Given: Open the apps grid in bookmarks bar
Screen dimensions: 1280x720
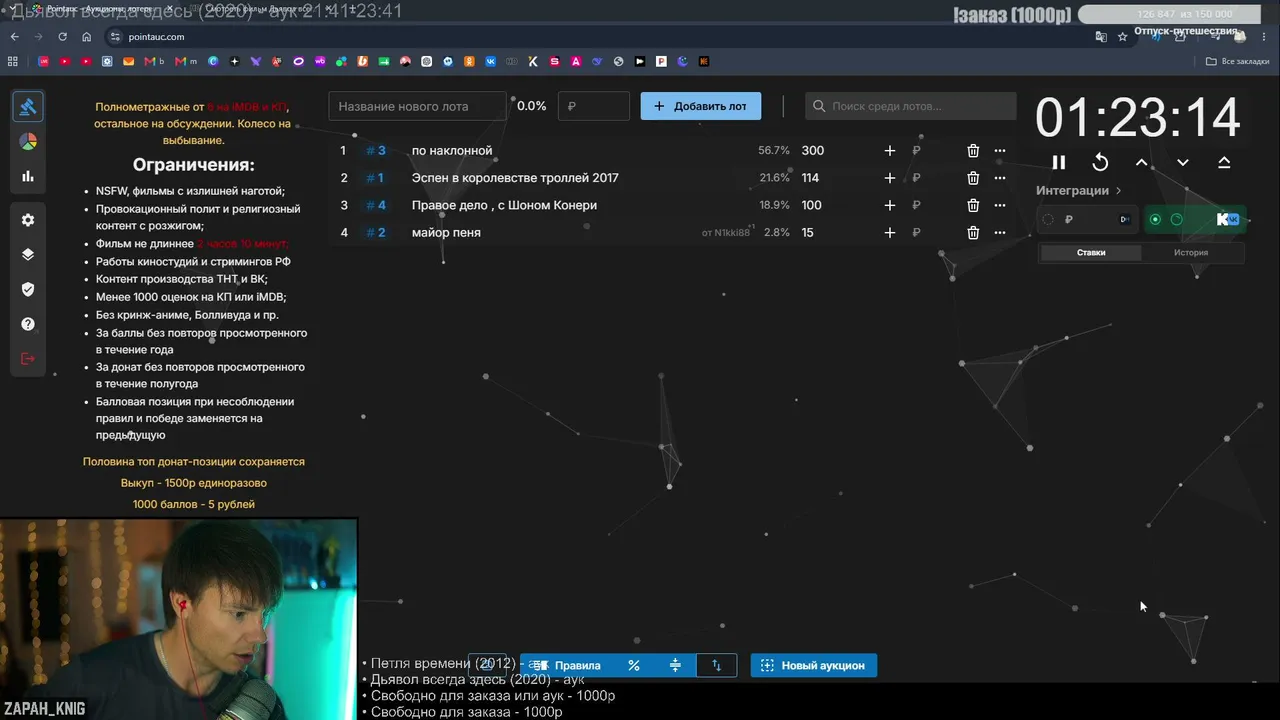Looking at the screenshot, I should click(13, 61).
